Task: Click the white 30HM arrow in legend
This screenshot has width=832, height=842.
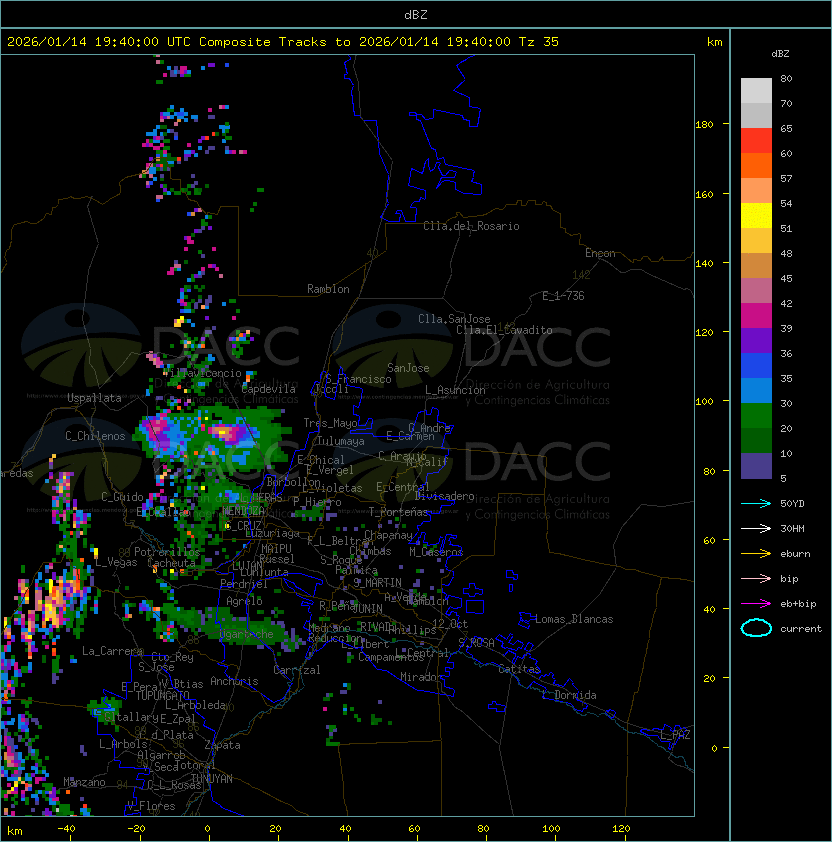Action: click(756, 529)
